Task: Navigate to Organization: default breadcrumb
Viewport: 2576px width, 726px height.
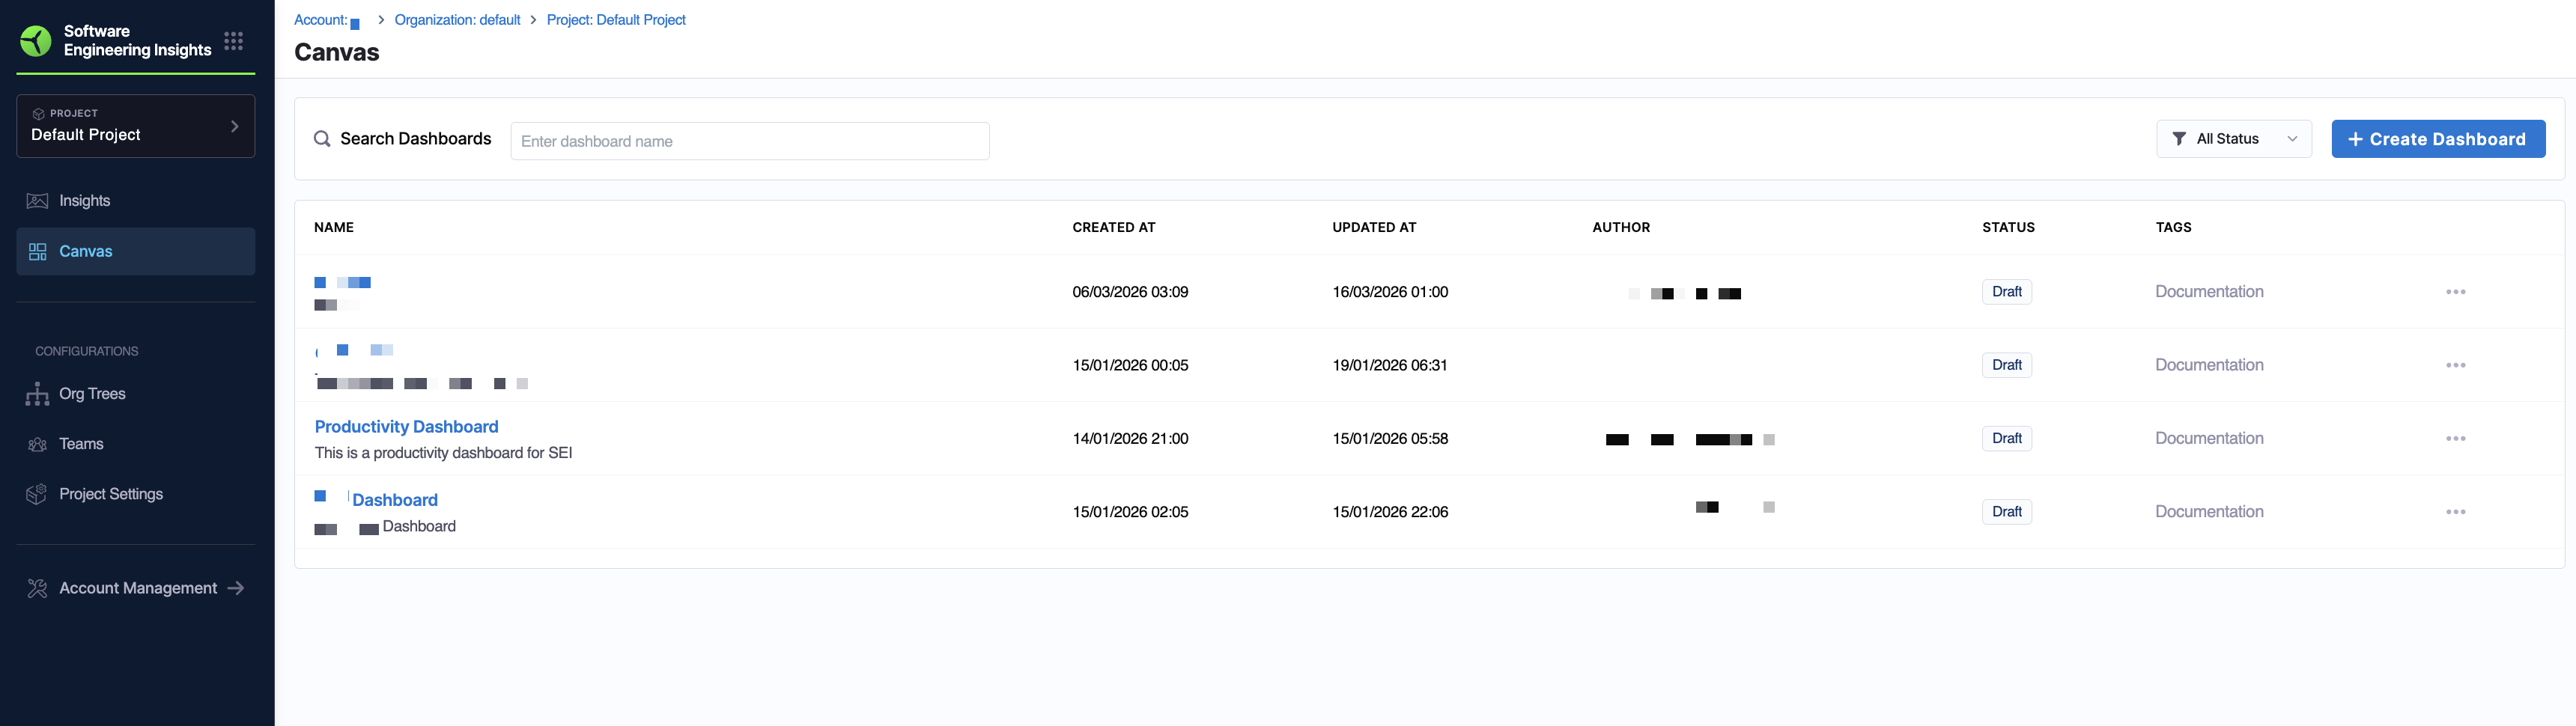Action: (457, 20)
